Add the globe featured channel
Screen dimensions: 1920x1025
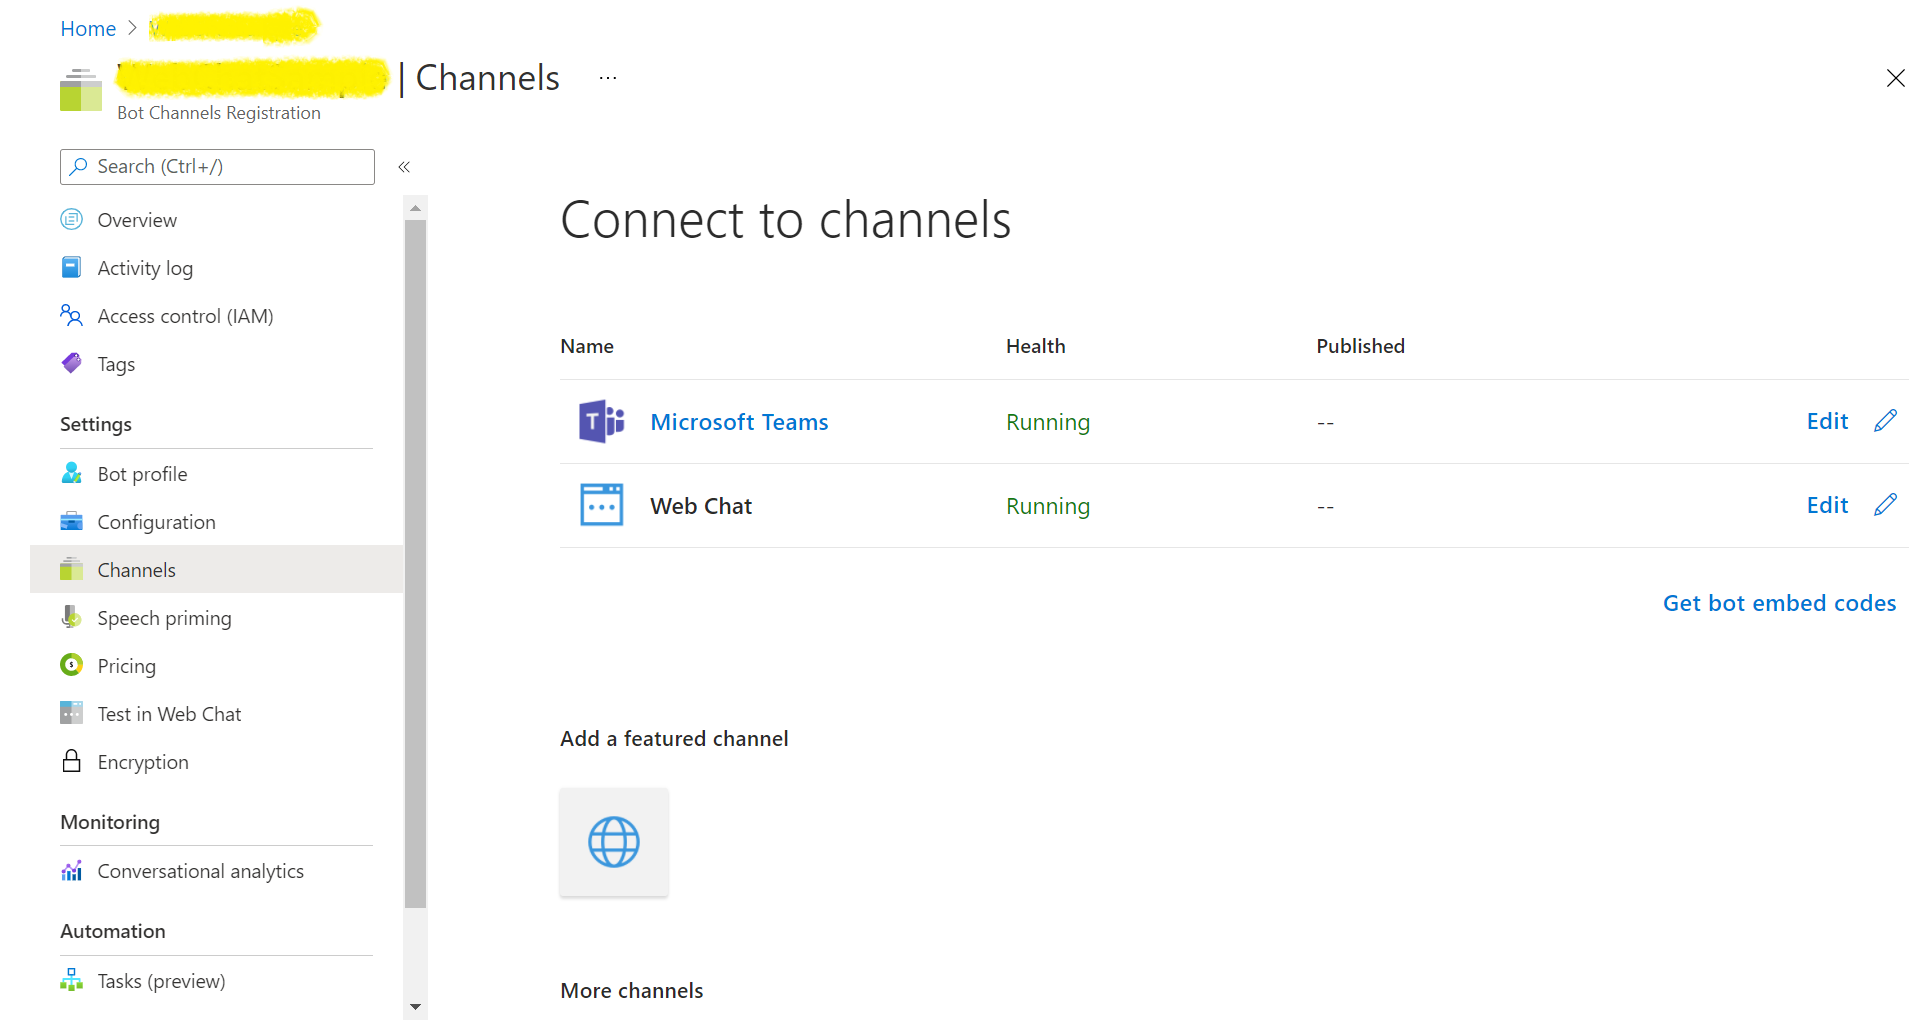[614, 842]
